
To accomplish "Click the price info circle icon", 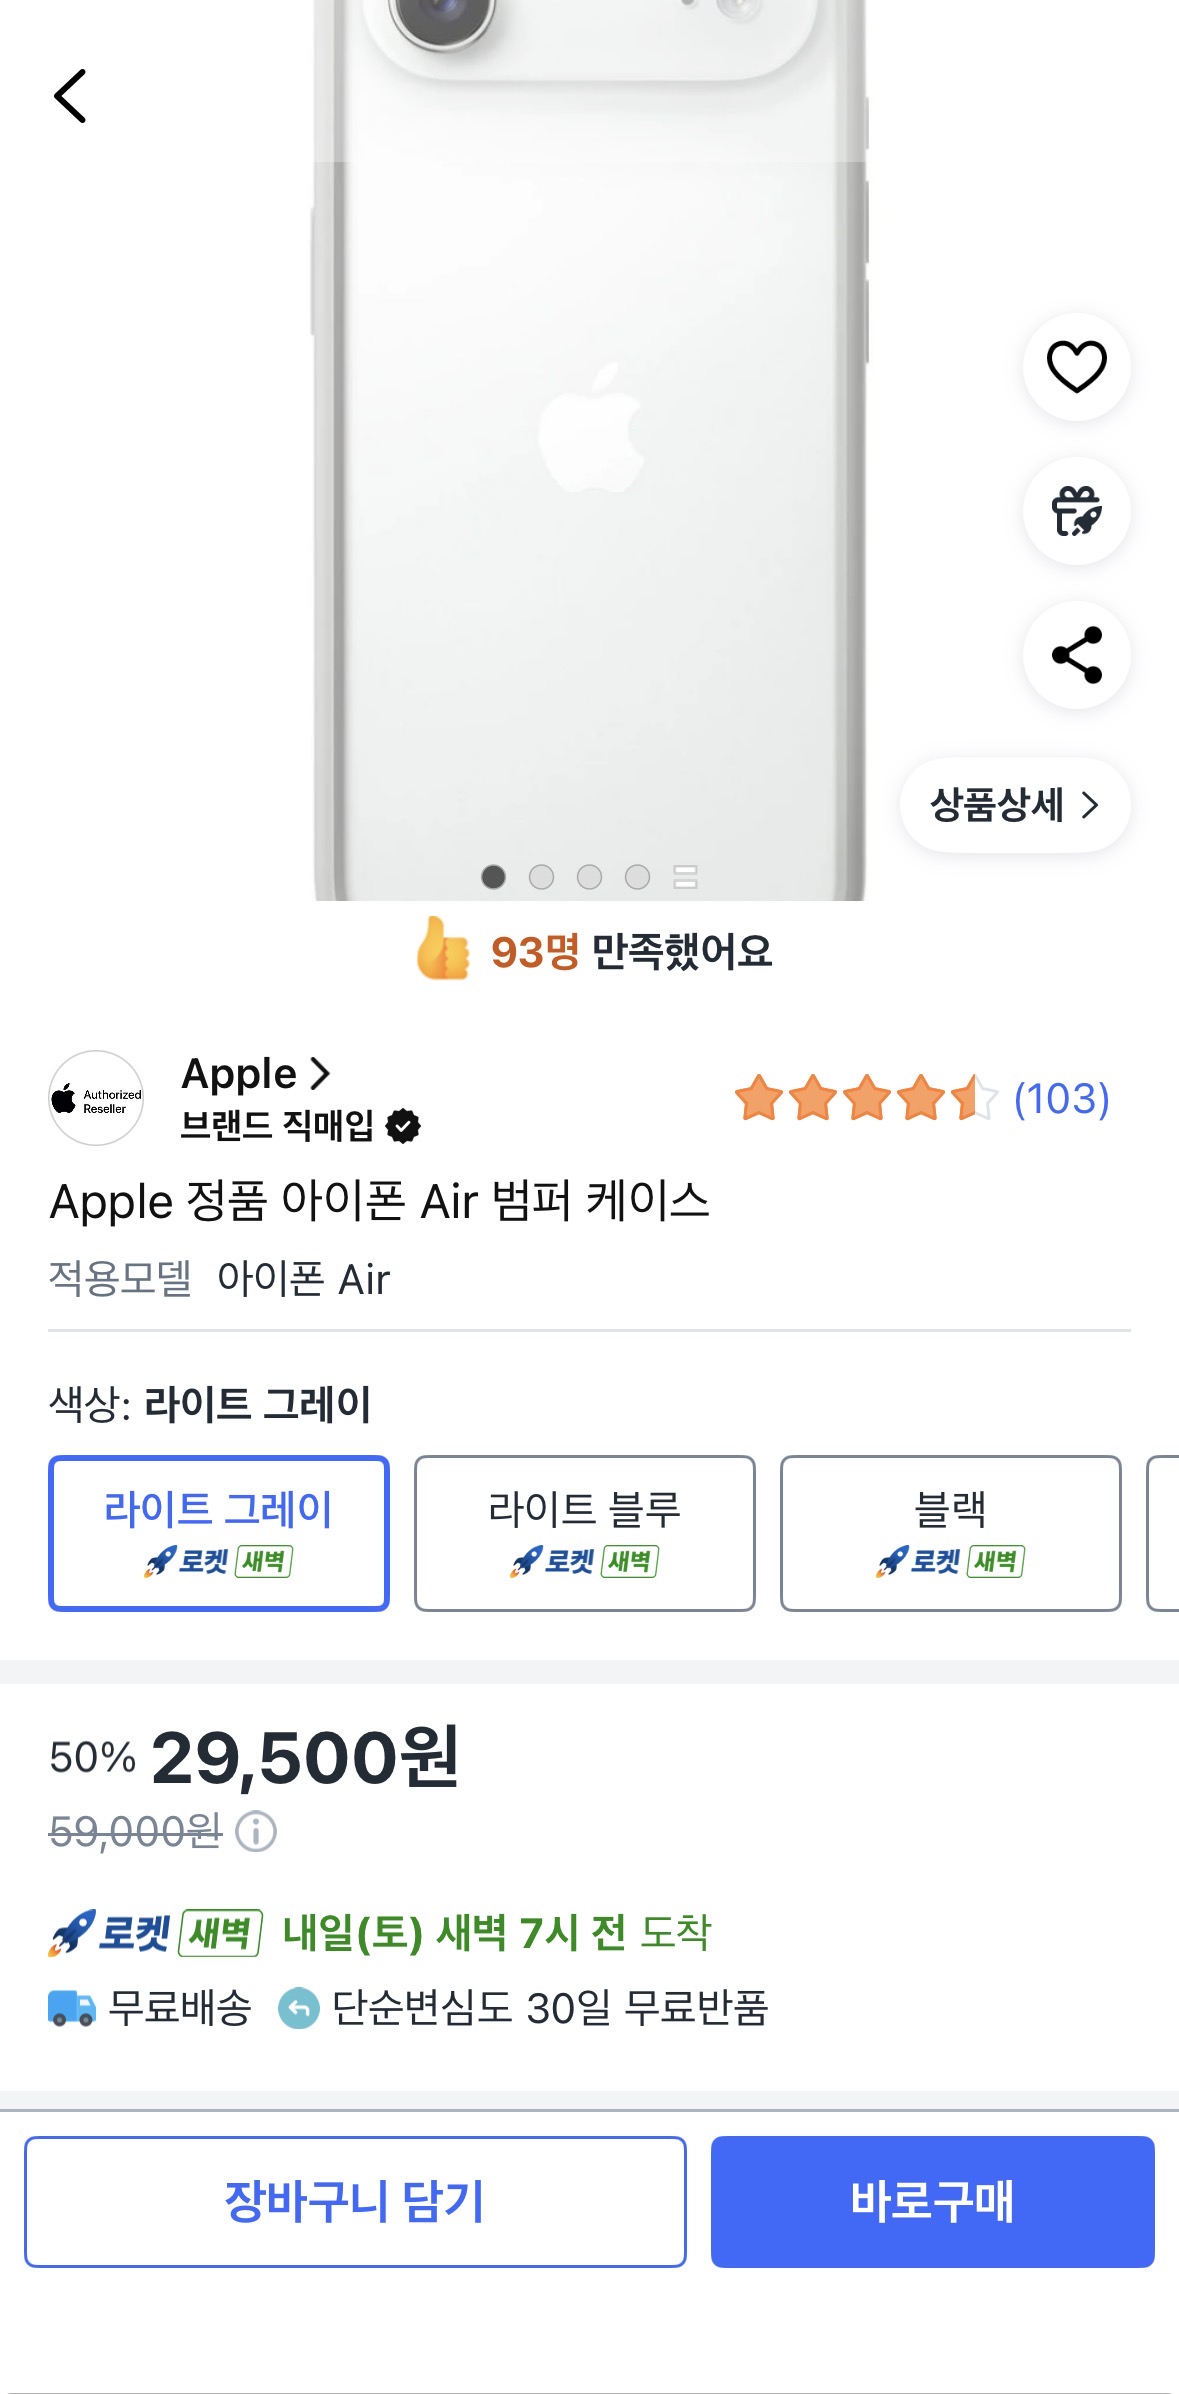I will tap(256, 1832).
